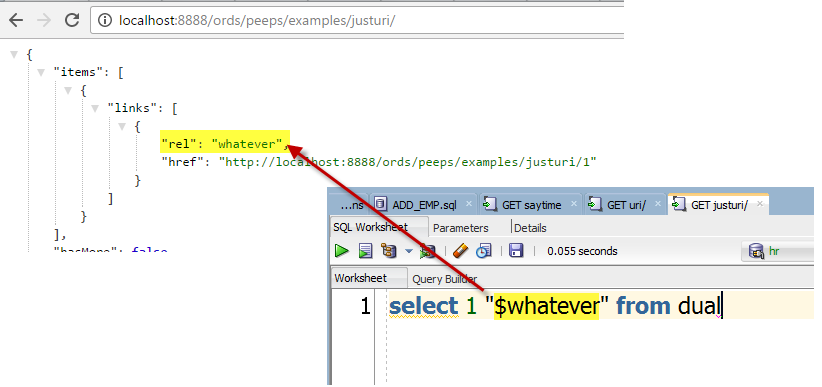Collapse the root JSON object triangle
The width and height of the screenshot is (822, 387).
point(14,55)
